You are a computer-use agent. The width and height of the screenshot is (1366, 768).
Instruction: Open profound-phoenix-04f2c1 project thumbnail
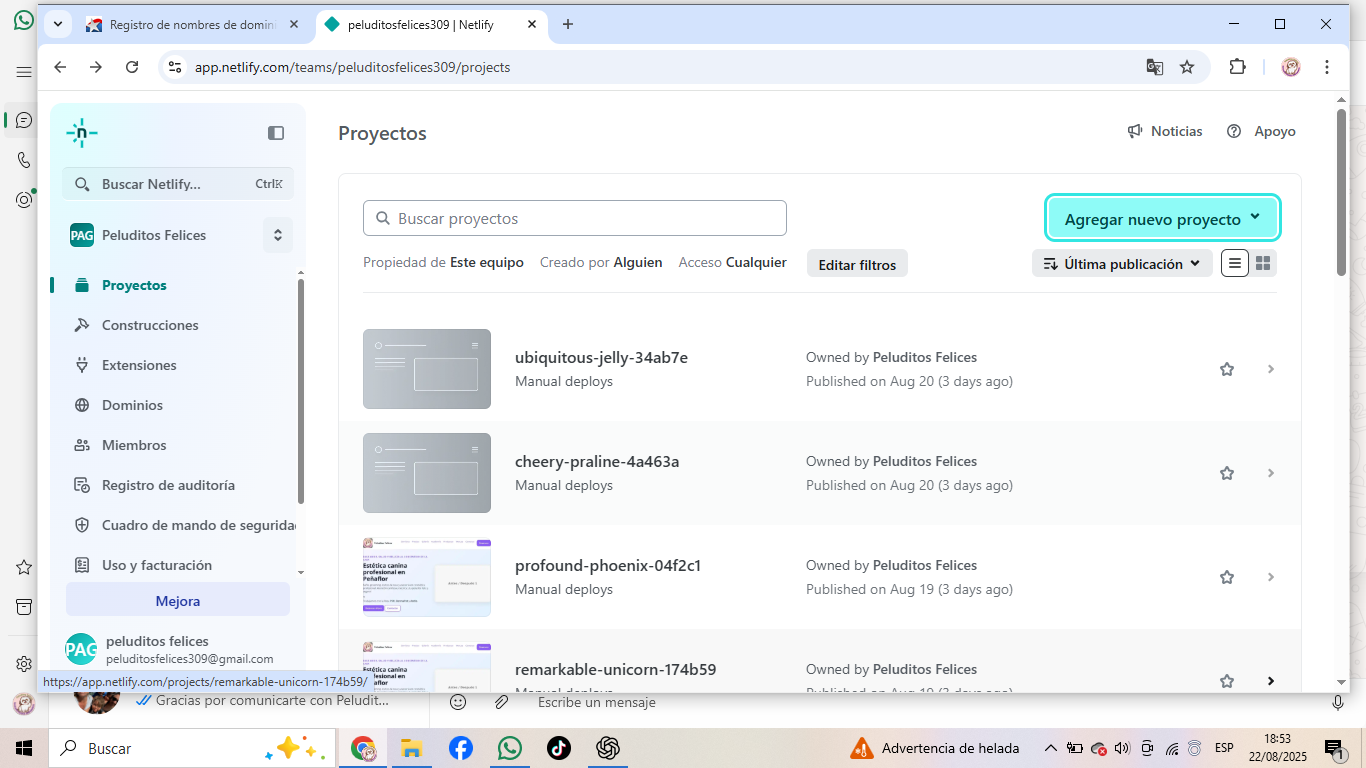click(x=427, y=577)
